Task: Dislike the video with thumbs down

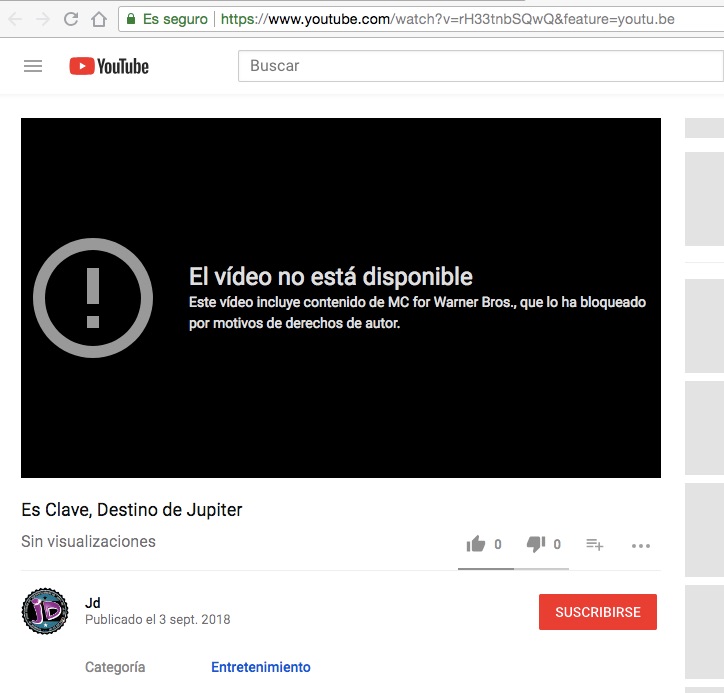Action: (536, 544)
